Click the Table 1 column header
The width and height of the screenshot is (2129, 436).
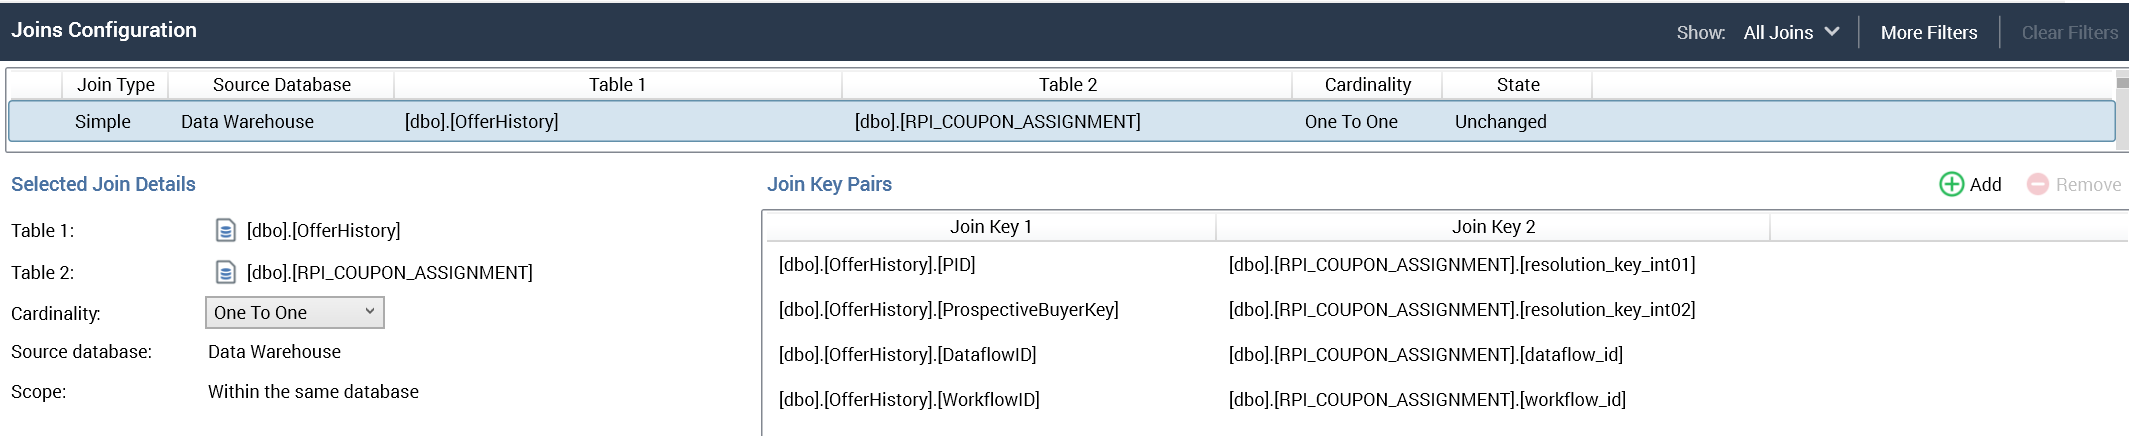pyautogui.click(x=617, y=85)
